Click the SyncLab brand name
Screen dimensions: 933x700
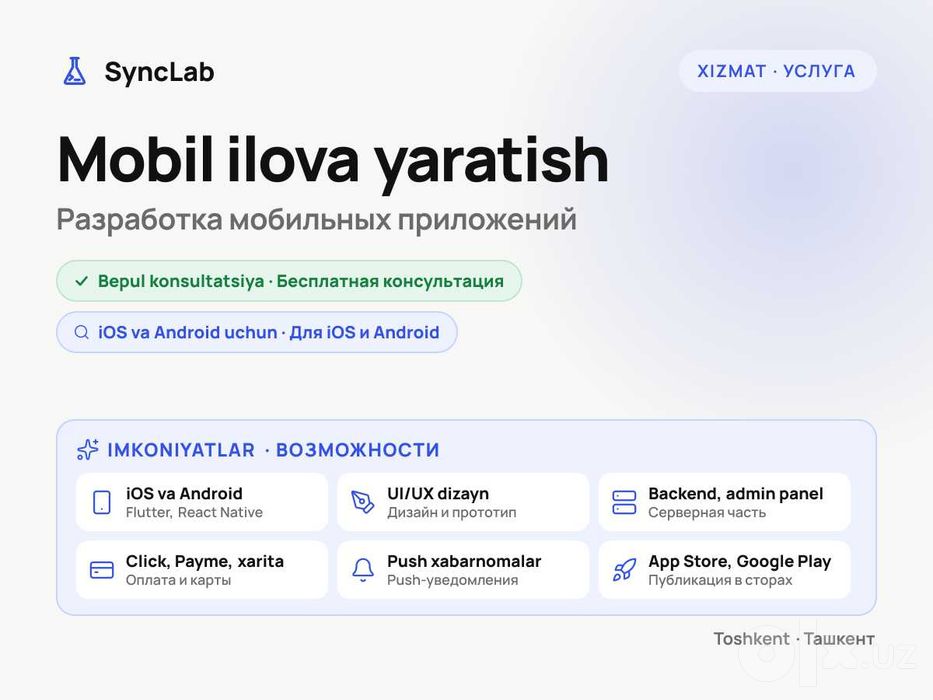tap(159, 72)
